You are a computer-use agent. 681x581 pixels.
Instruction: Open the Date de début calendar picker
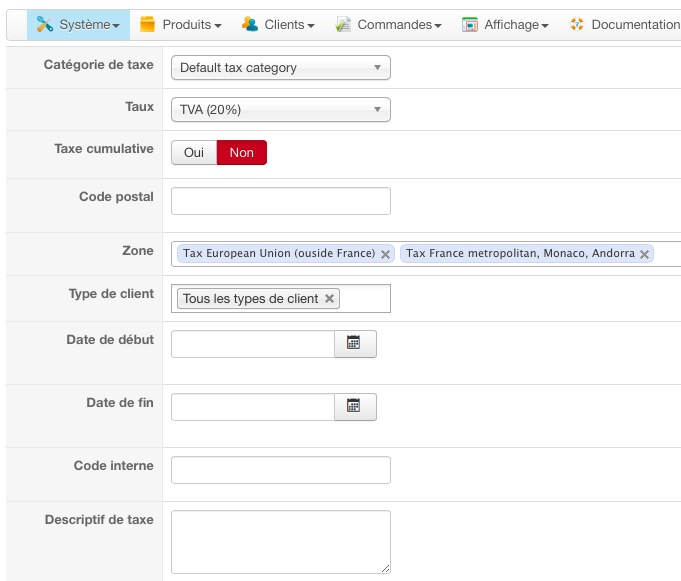[x=354, y=343]
